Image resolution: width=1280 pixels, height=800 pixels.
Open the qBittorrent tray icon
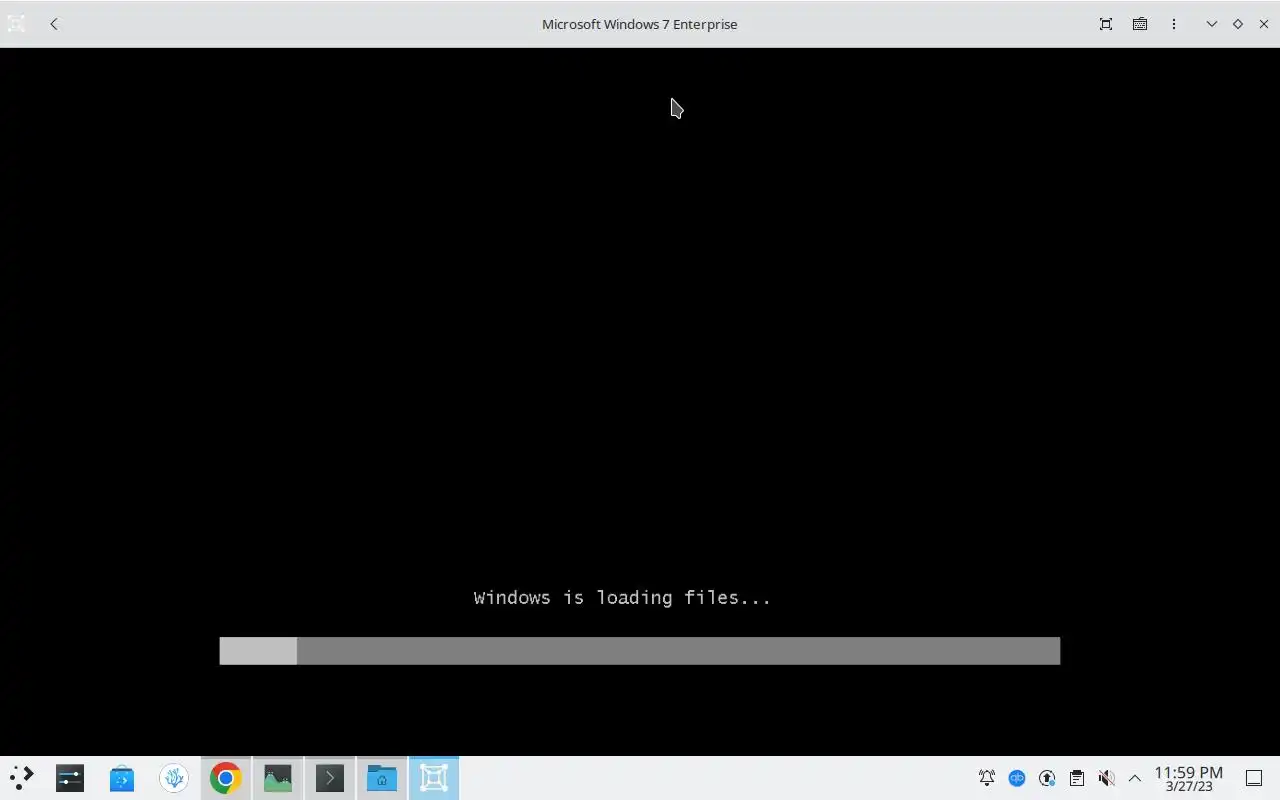point(1017,778)
